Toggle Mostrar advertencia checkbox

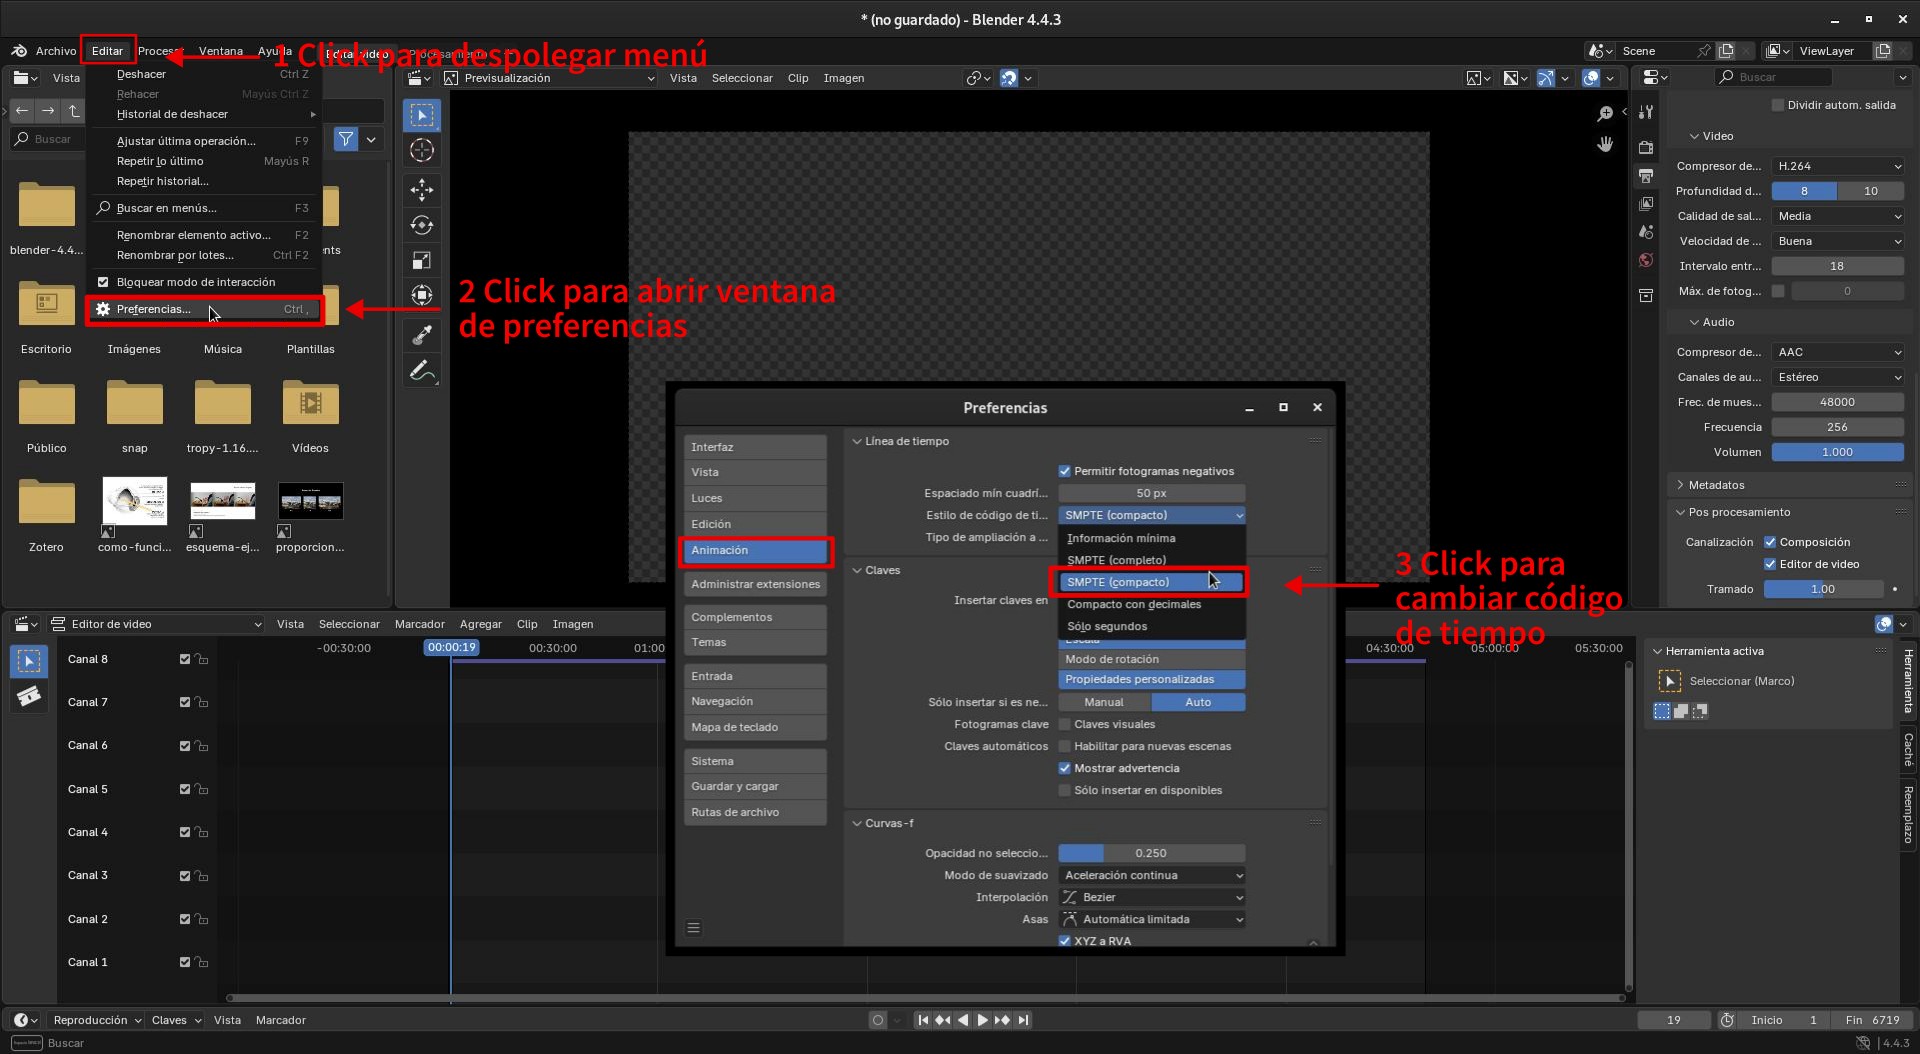(x=1065, y=768)
